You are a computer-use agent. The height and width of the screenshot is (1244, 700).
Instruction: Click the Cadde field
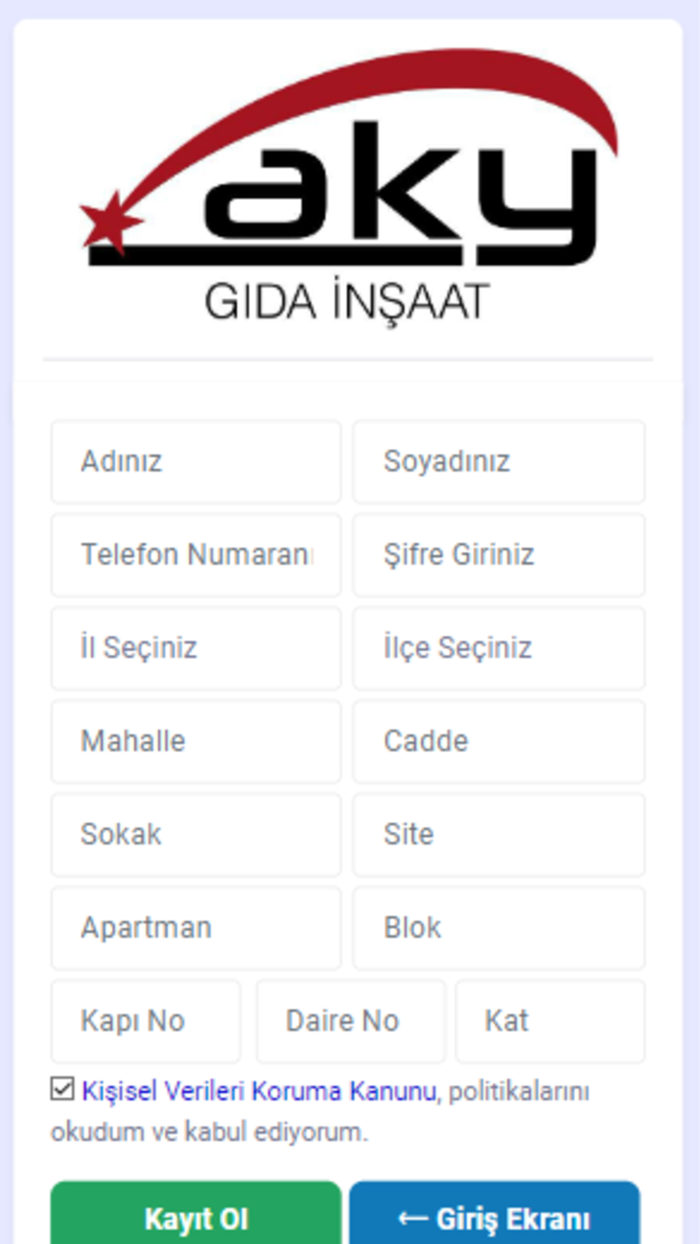(x=497, y=741)
